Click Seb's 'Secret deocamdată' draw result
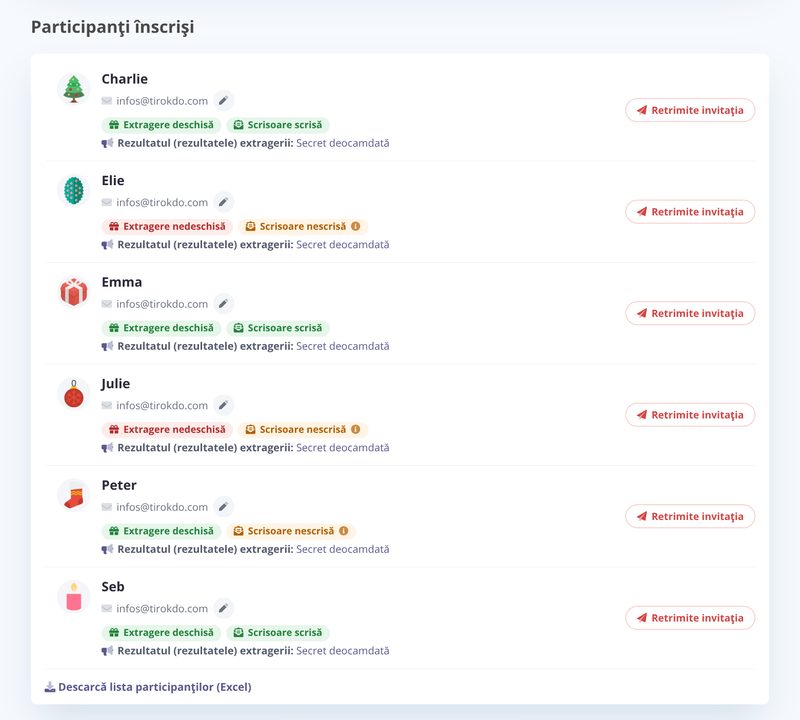 pyautogui.click(x=343, y=651)
